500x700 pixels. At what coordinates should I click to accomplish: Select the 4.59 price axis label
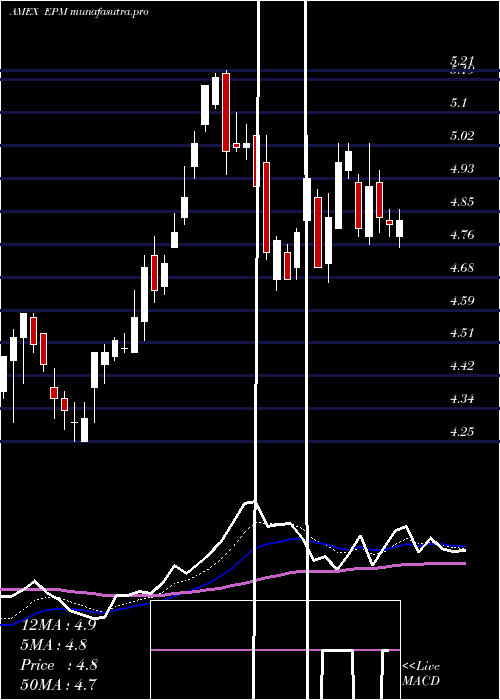tap(462, 300)
